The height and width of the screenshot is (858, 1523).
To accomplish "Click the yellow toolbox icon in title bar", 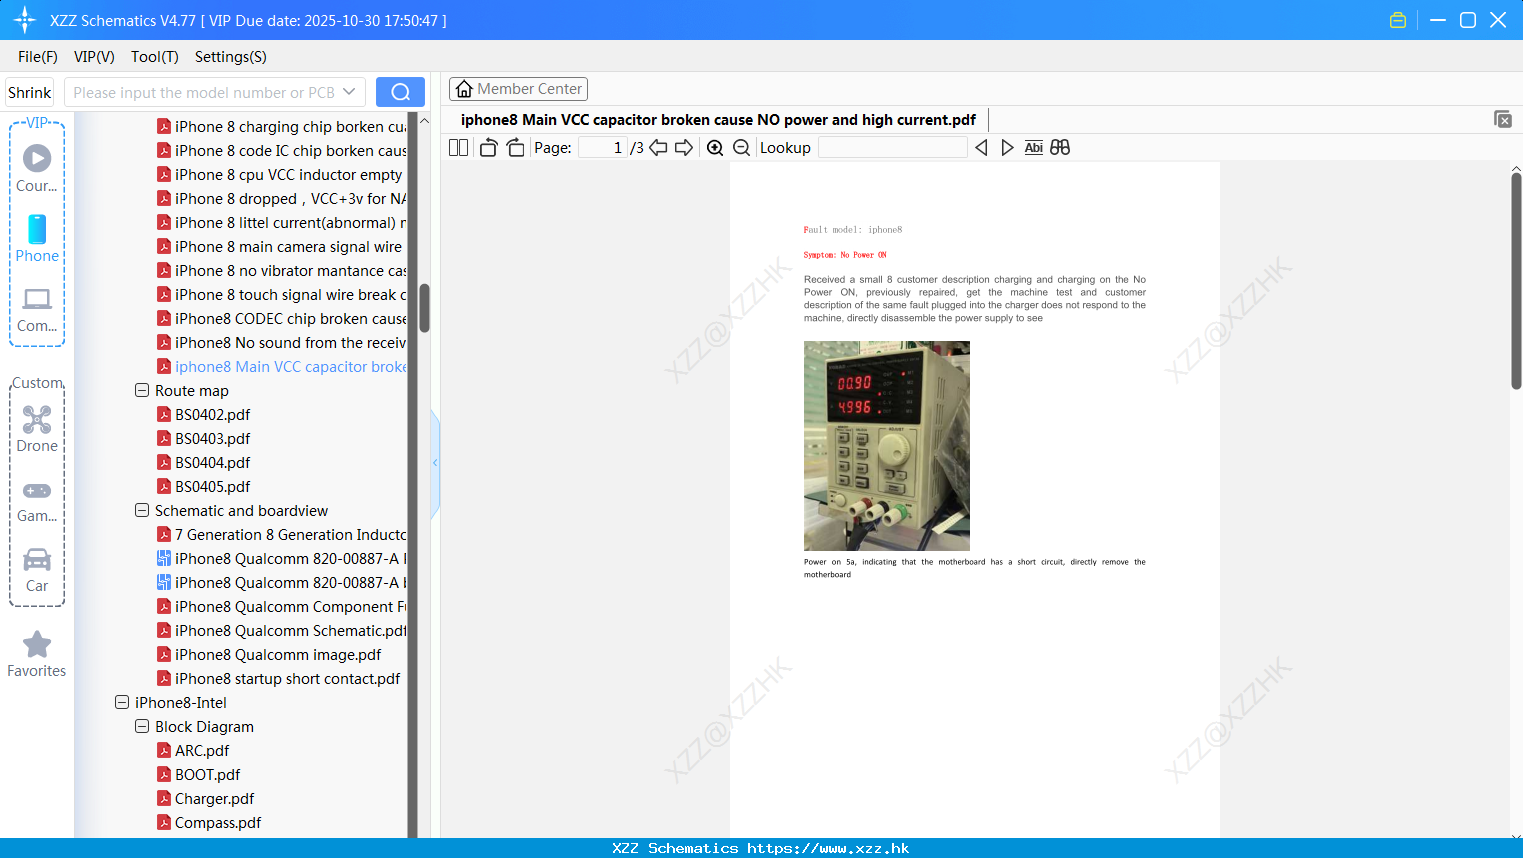I will (1398, 20).
